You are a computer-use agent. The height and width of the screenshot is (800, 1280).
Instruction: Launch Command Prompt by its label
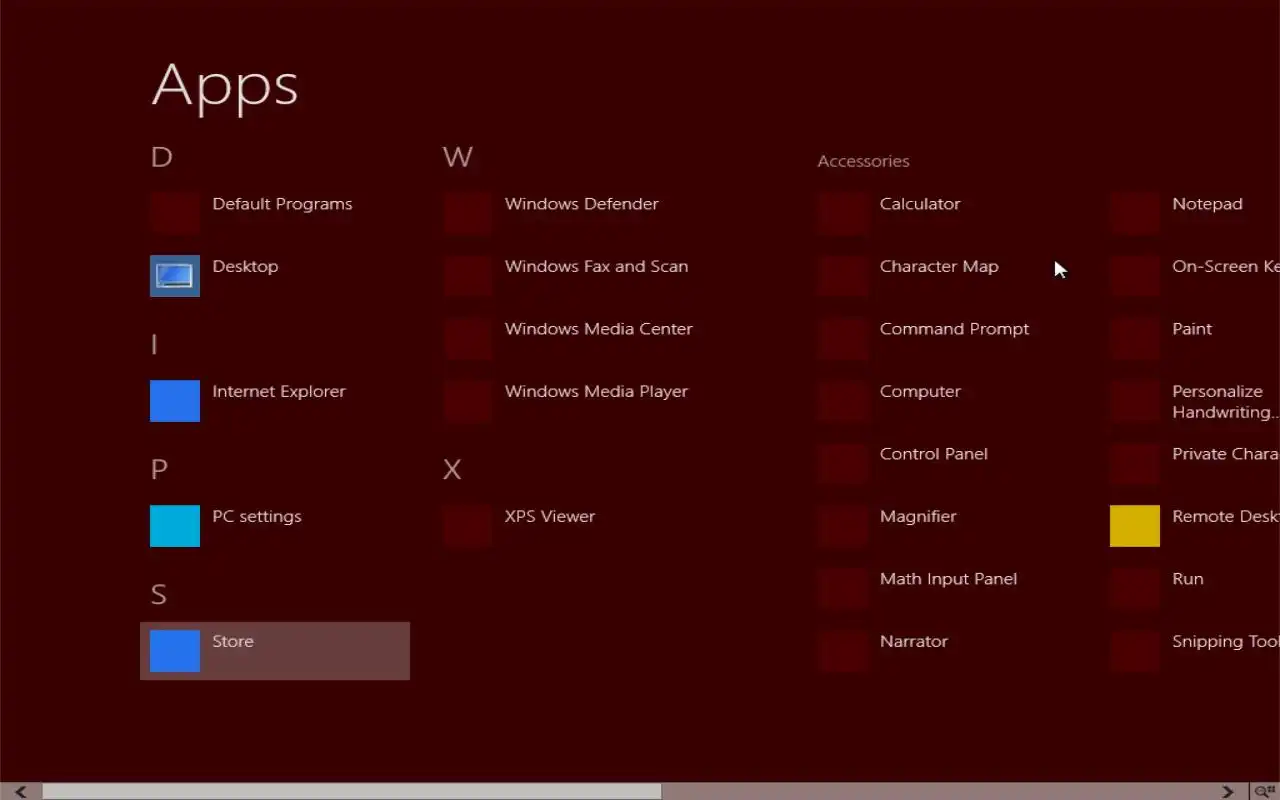(954, 329)
